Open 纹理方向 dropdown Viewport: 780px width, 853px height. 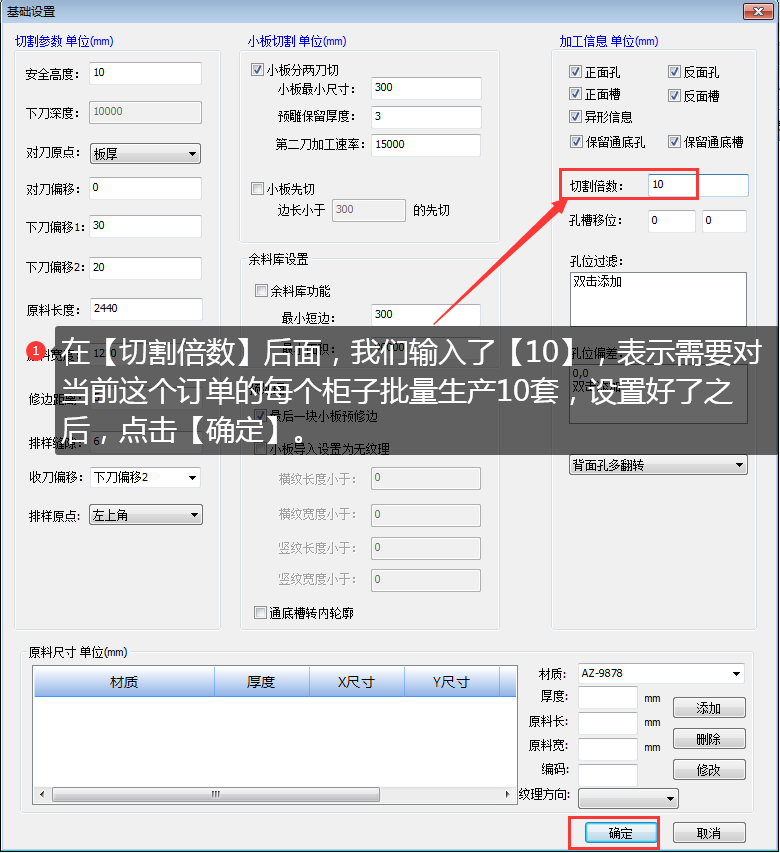coord(628,798)
